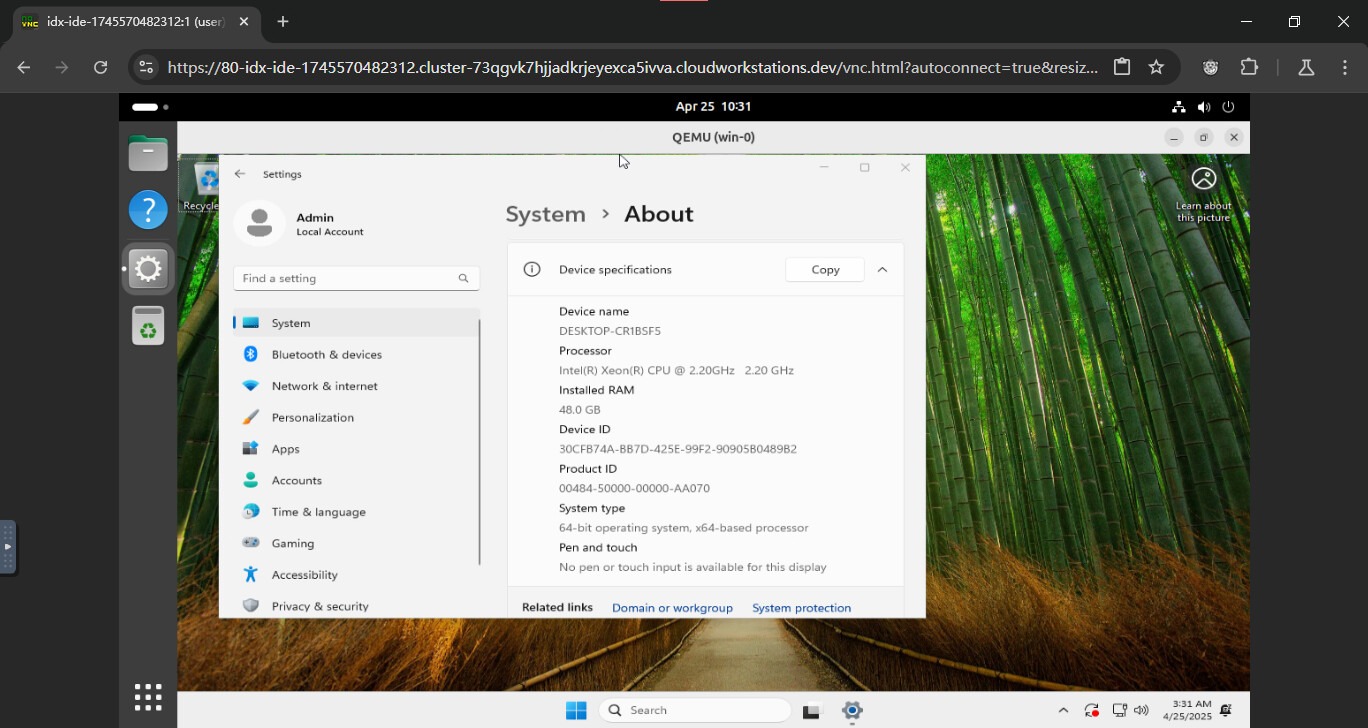Open Bluetooth & devices settings

tap(326, 354)
